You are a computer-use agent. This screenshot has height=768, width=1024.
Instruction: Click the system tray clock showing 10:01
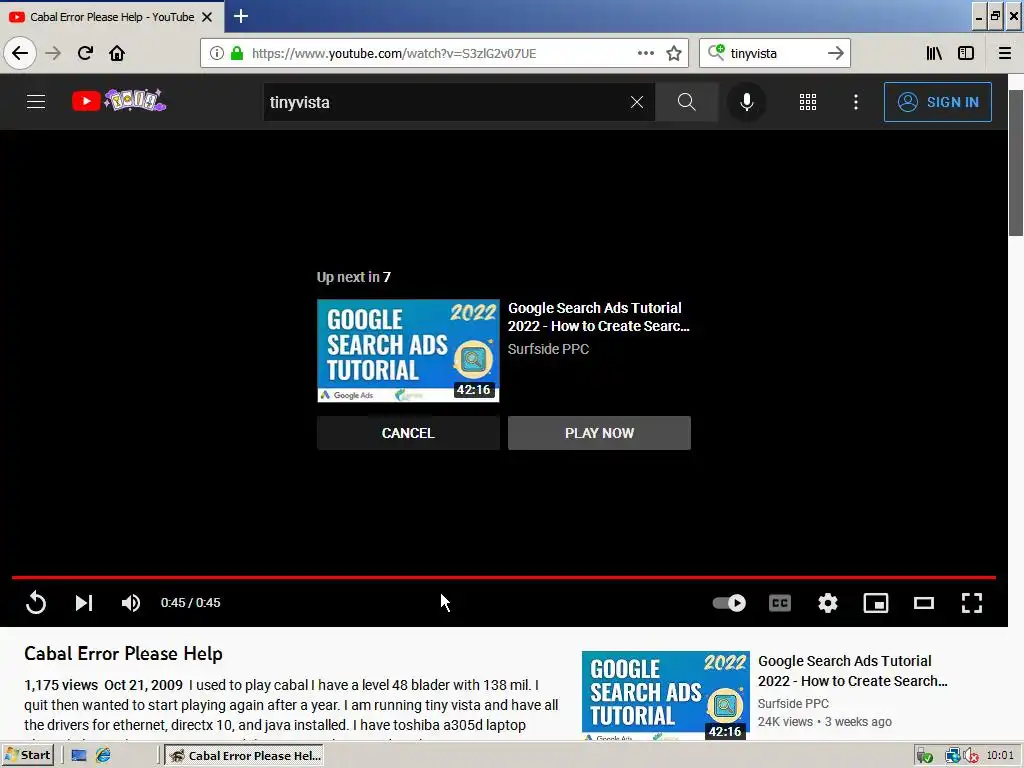point(1000,755)
